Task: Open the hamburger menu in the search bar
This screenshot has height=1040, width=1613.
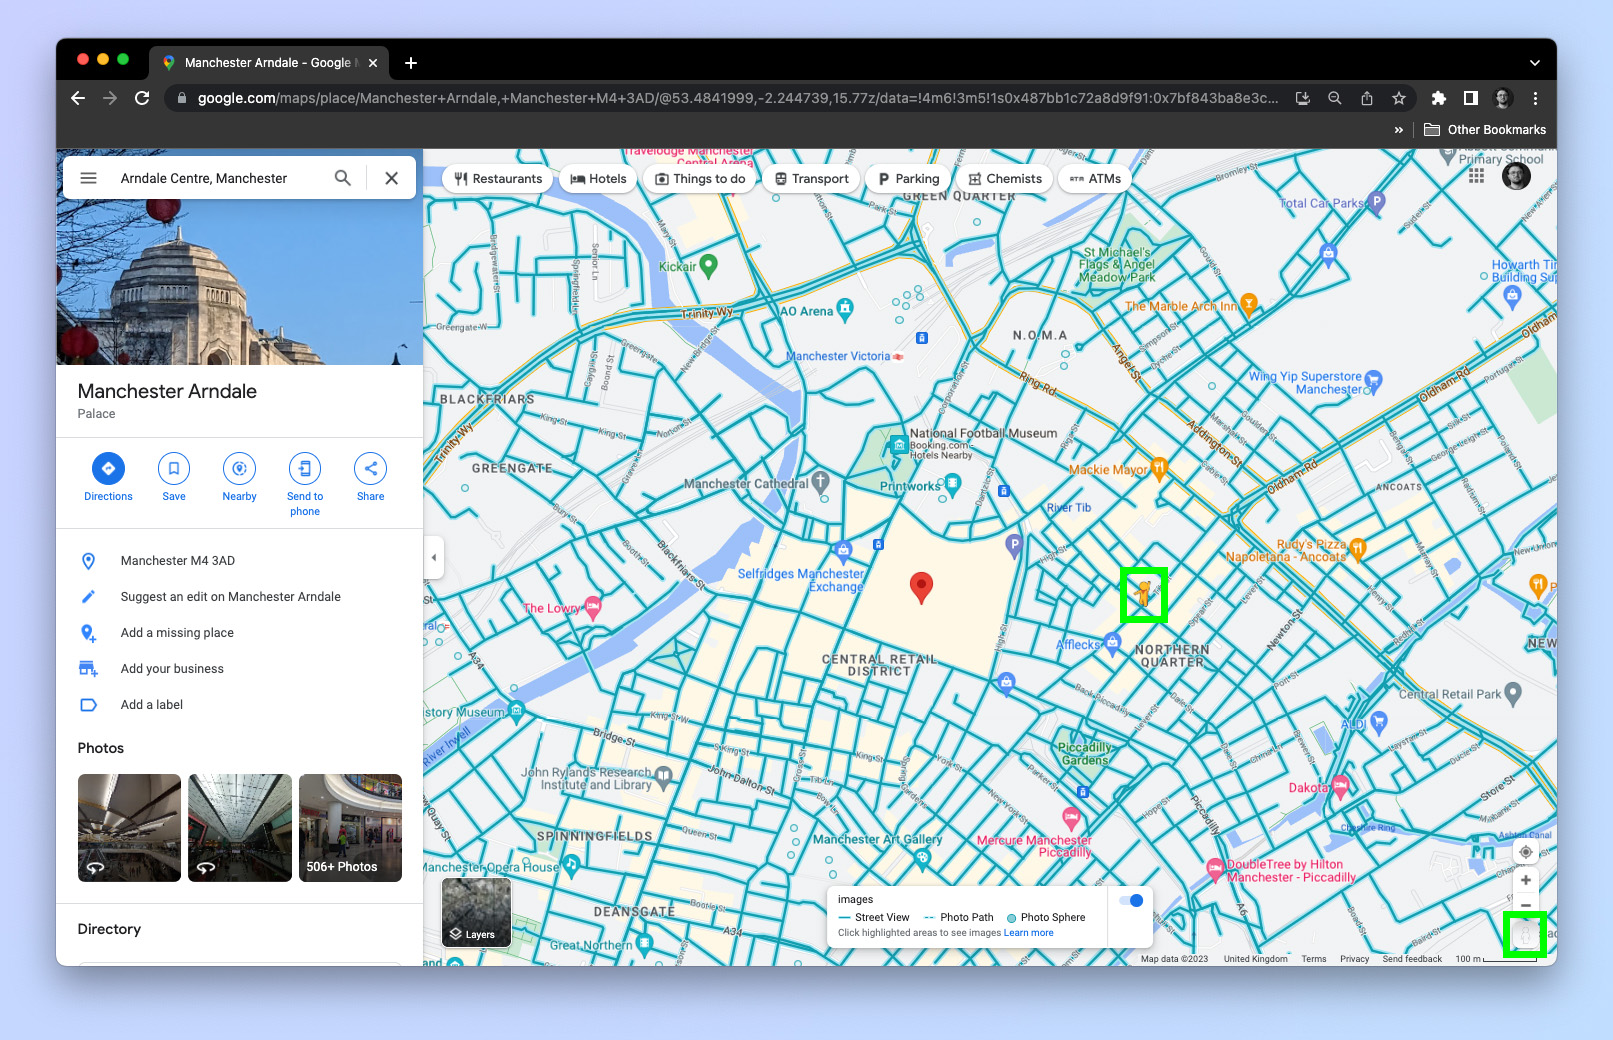Action: coord(89,178)
